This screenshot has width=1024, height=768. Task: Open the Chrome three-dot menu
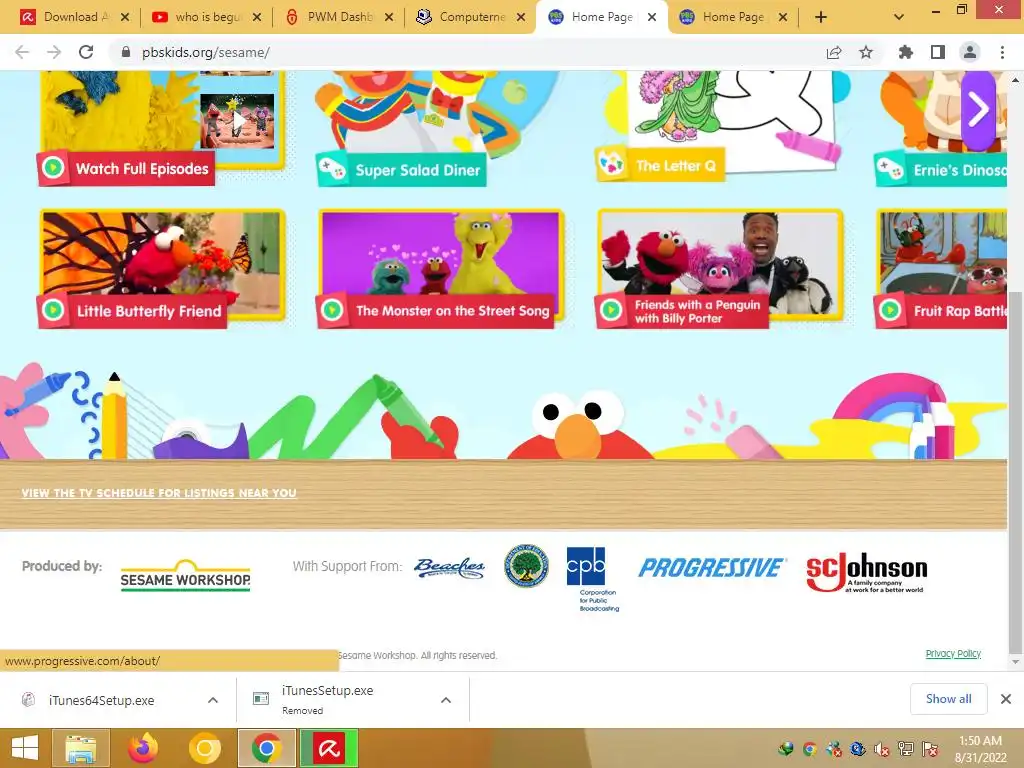(x=1002, y=52)
